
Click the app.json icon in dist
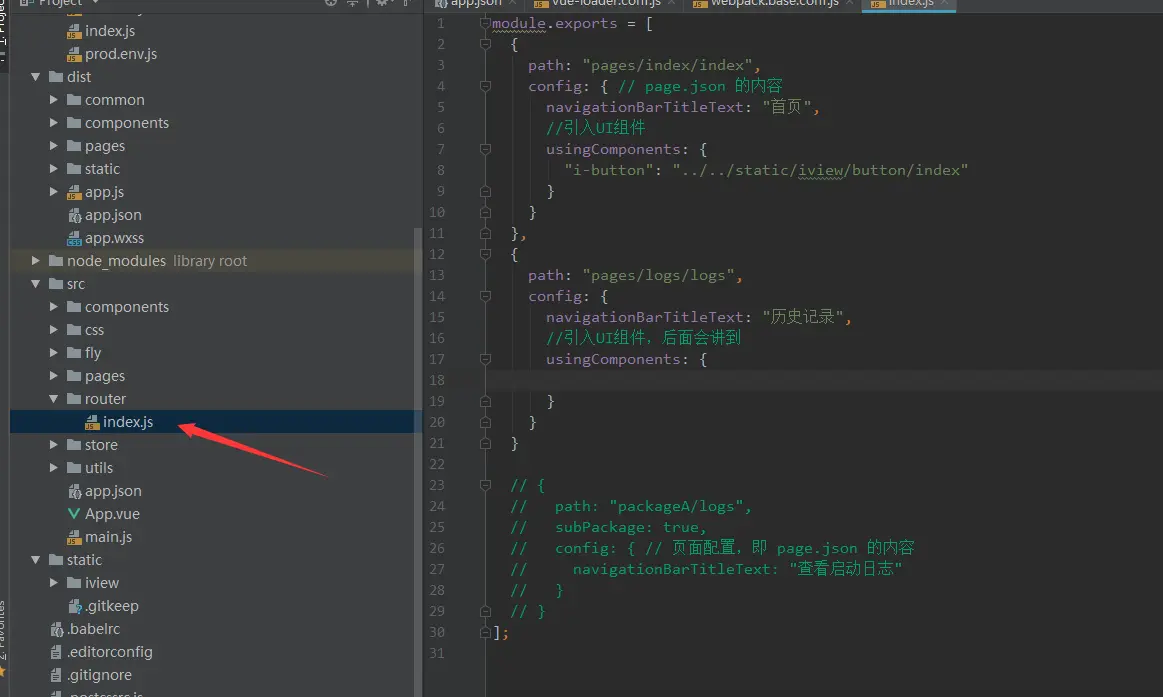[74, 216]
